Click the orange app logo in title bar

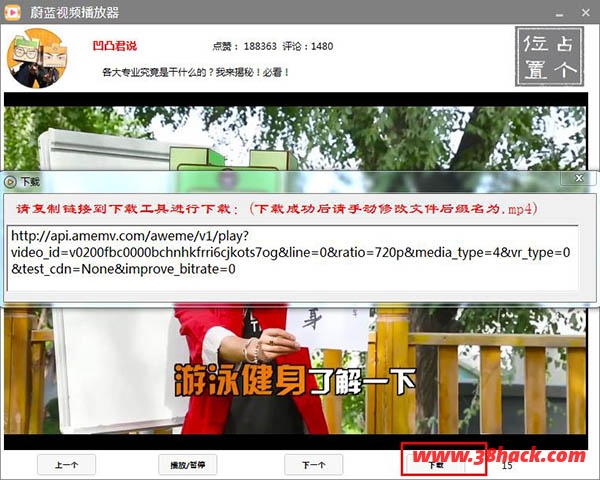(15, 11)
